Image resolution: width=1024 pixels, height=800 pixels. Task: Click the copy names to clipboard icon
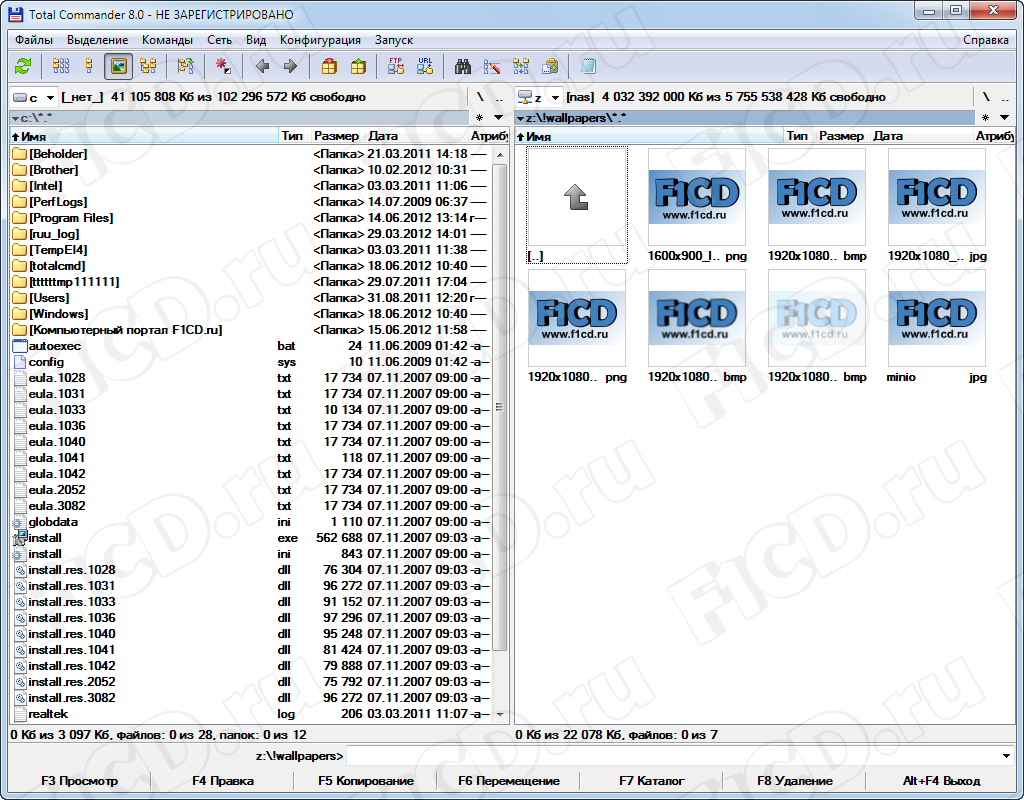[550, 66]
